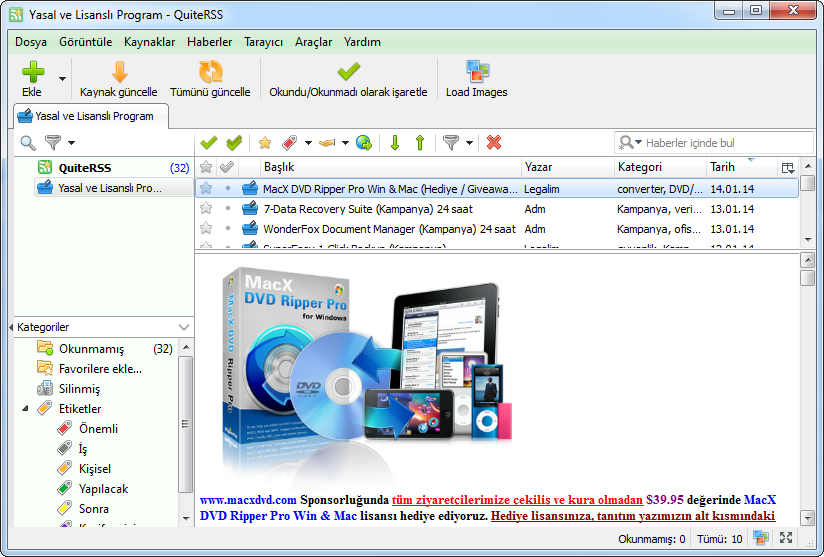824x557 pixels.
Task: Collapse the Etiketler tree node
Action: click(25, 409)
